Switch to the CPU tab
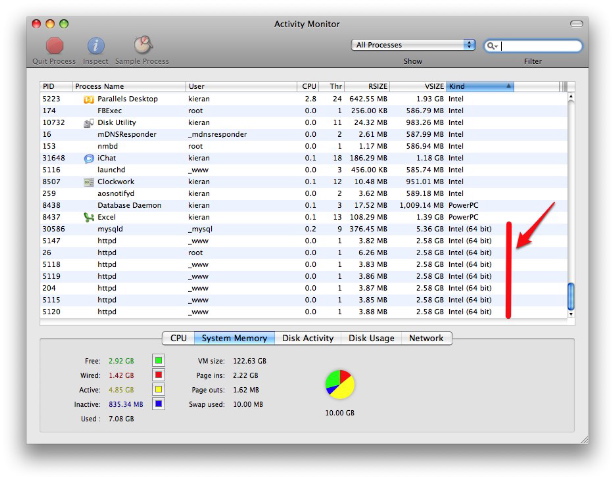This screenshot has height=480, width=615. [178, 338]
